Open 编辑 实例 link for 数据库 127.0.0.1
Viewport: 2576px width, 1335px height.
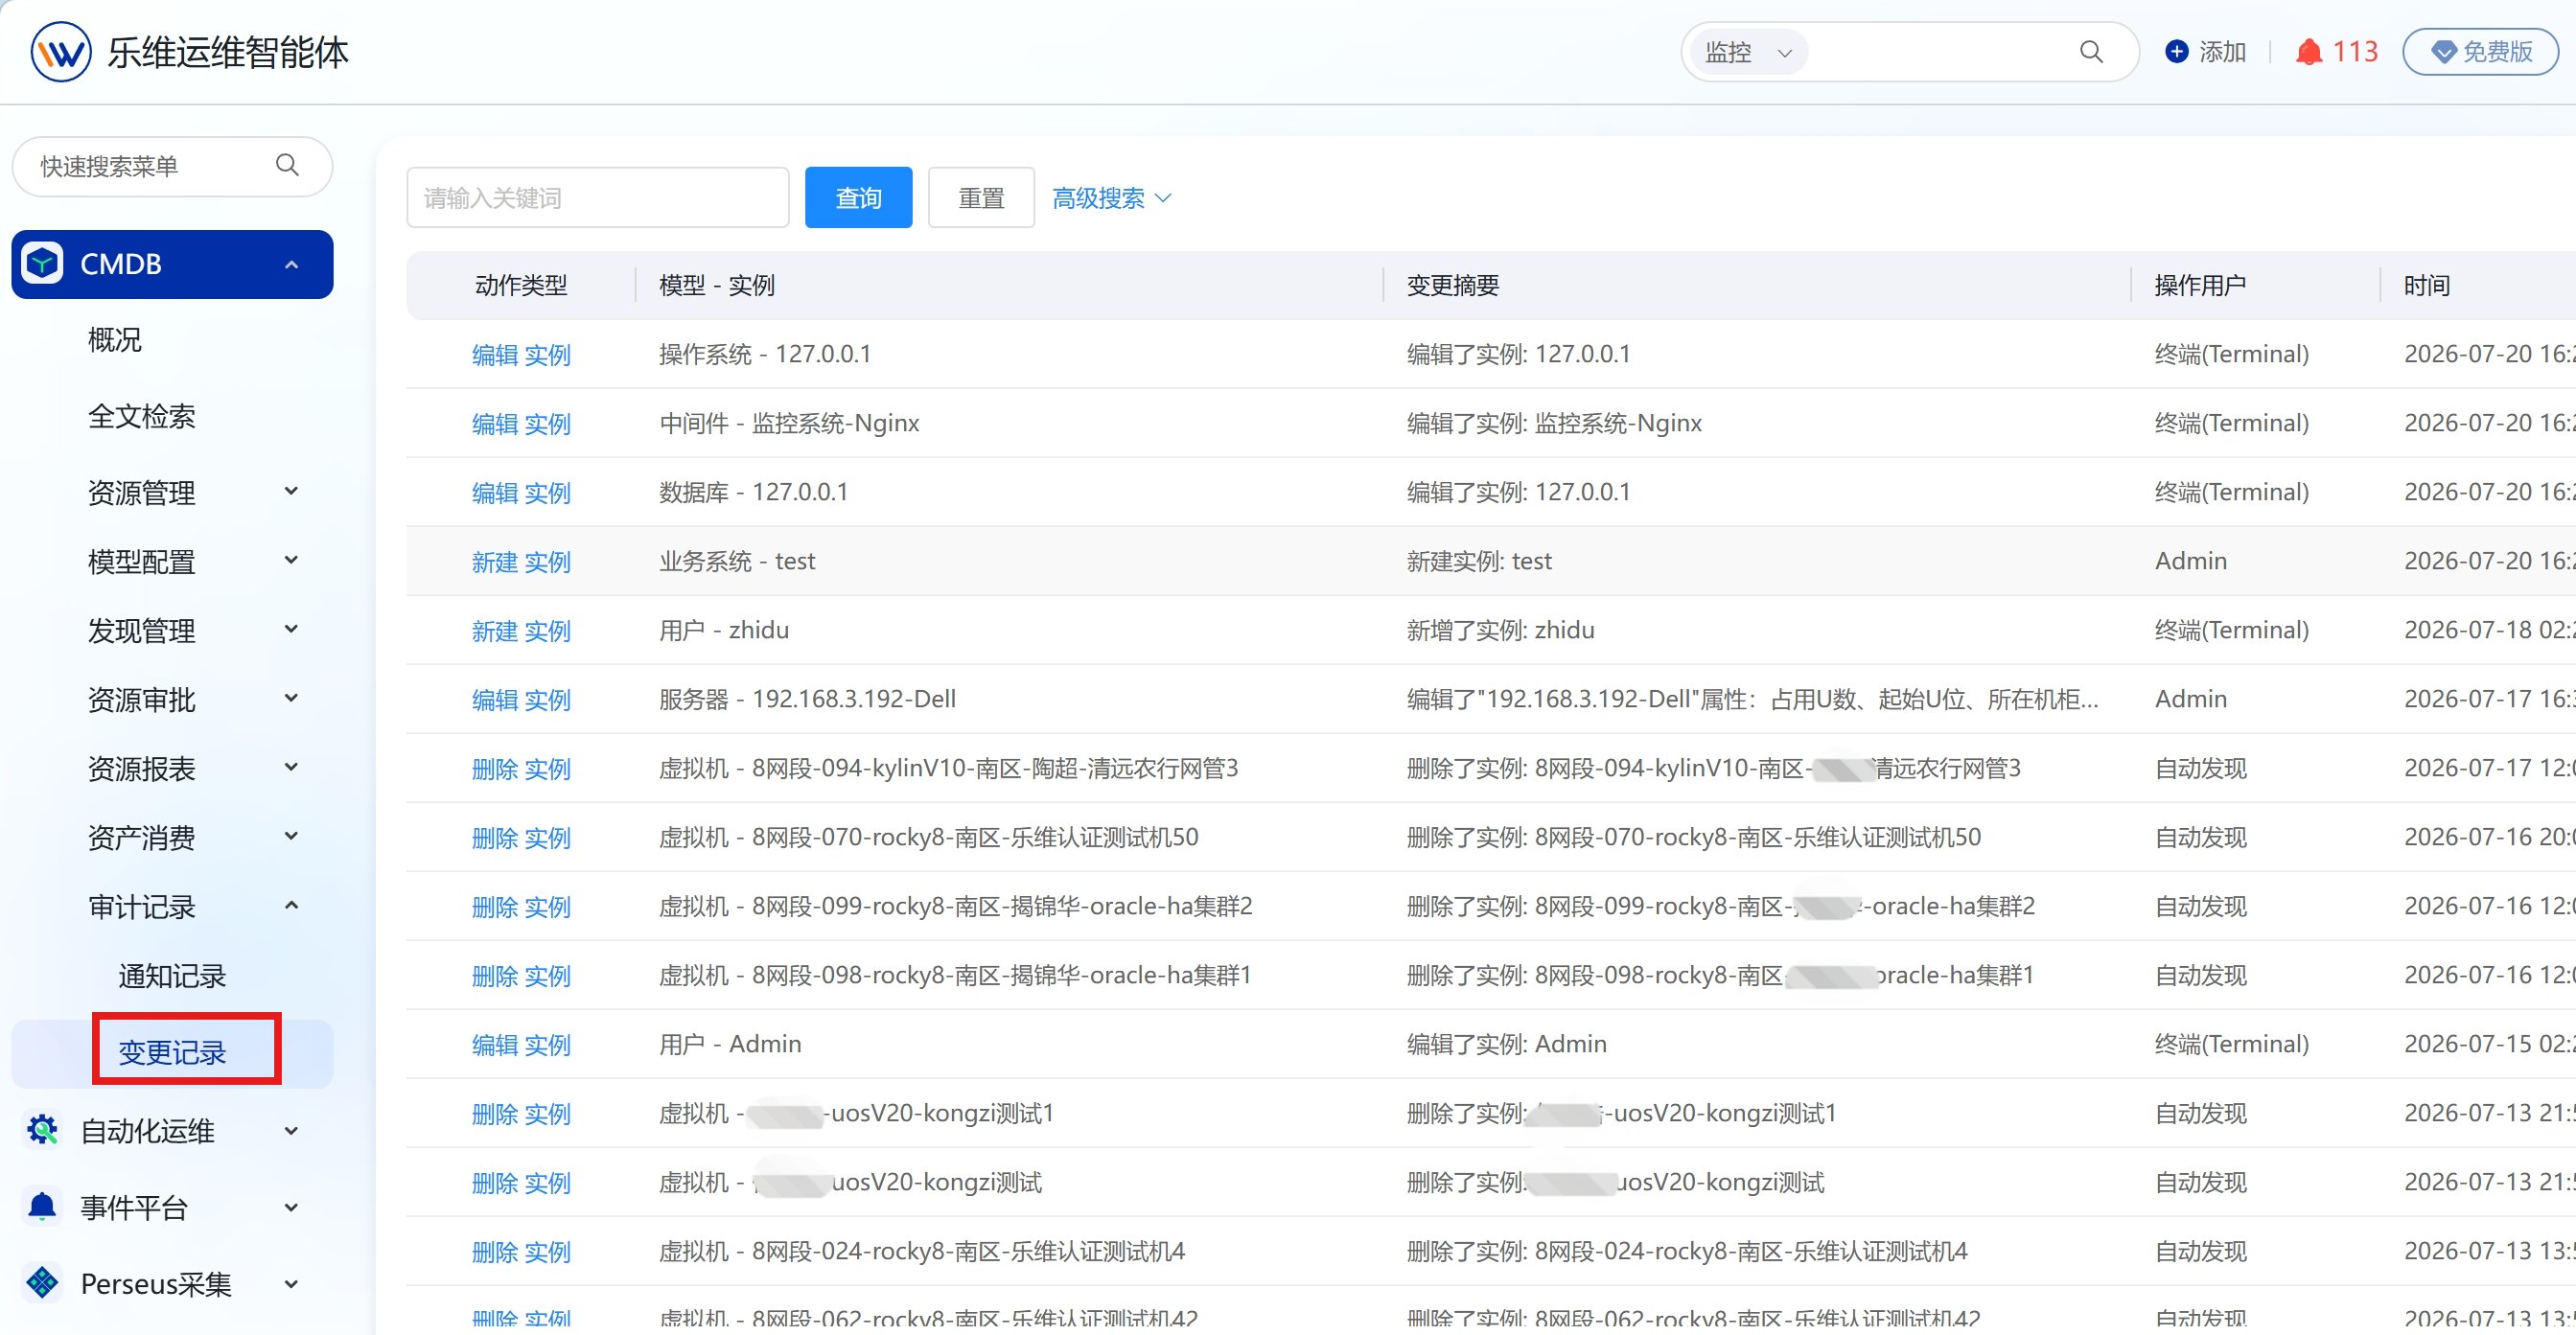pos(521,493)
